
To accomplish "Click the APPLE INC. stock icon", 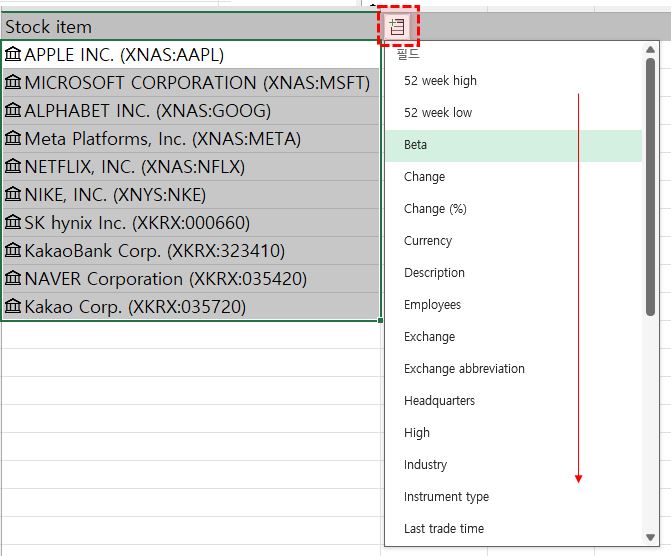I will (x=13, y=54).
